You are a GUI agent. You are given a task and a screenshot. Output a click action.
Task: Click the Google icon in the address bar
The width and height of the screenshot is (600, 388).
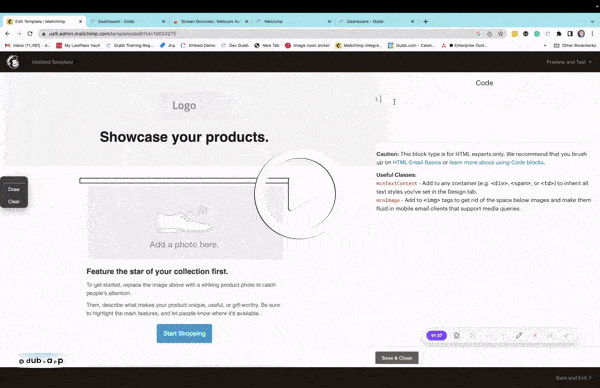[479, 34]
